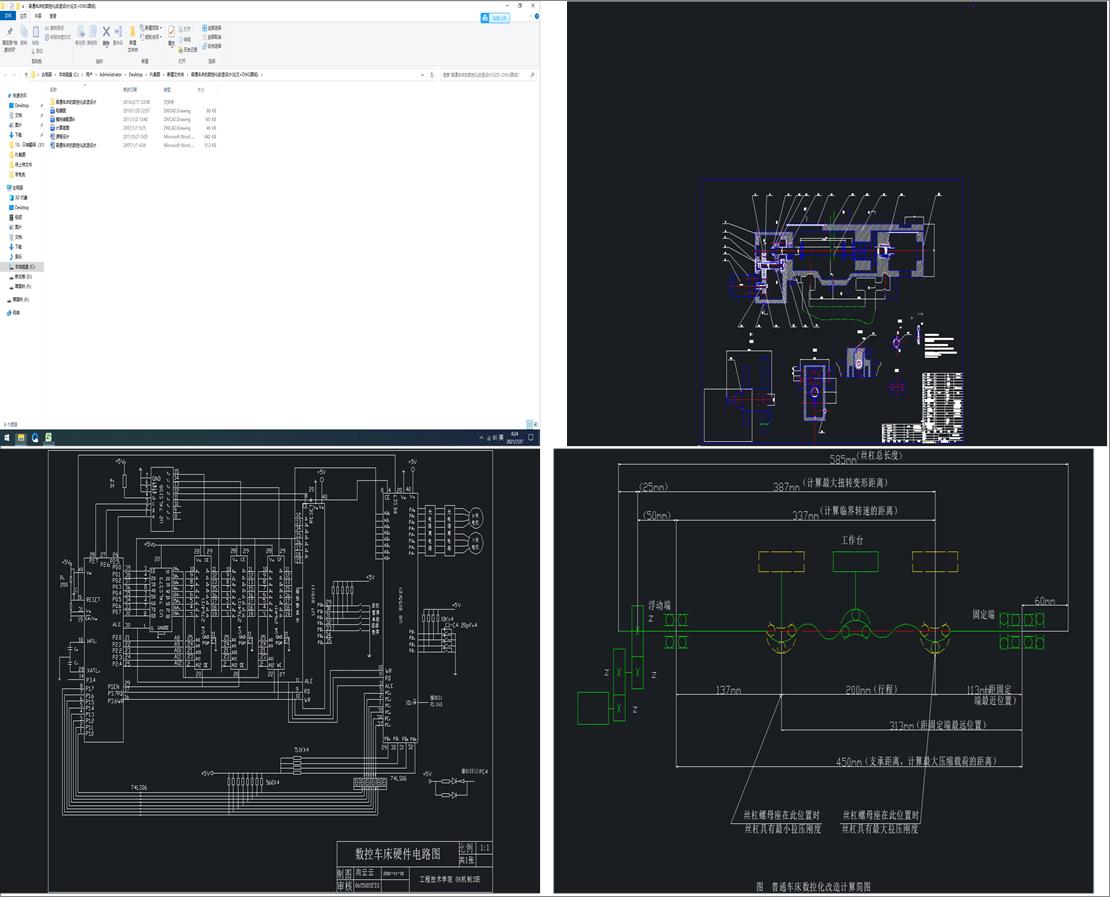This screenshot has height=897, width=1110.
Task: Create a folder with the New Folder icon
Action: pyautogui.click(x=131, y=34)
